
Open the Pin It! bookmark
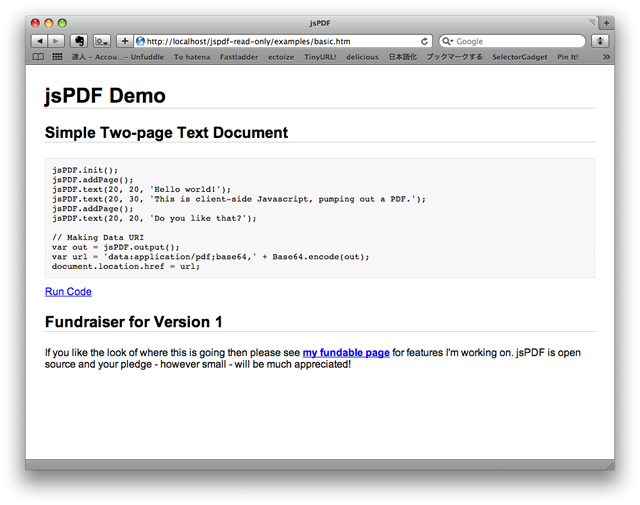pos(568,57)
